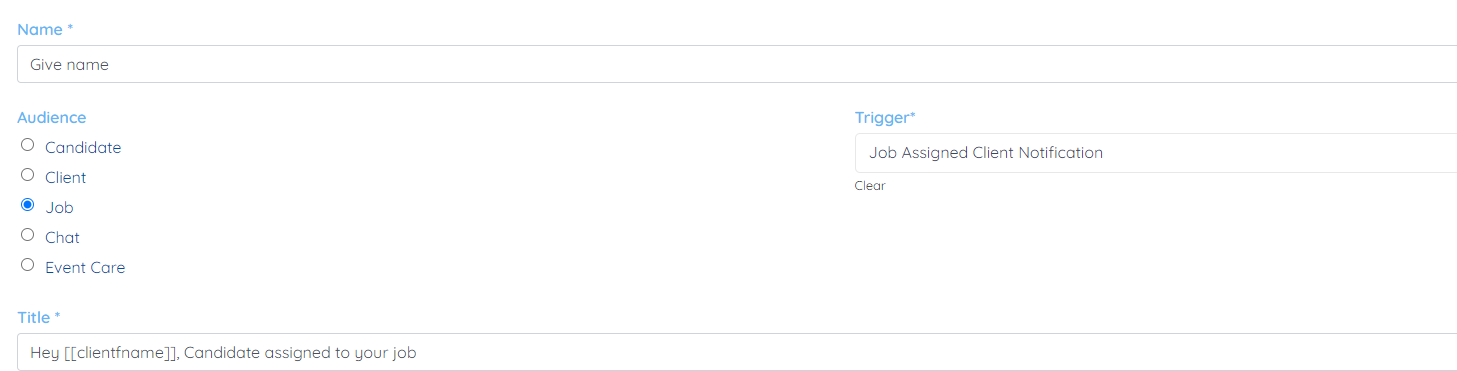Click the Event Care label text
The image size is (1457, 371).
(85, 268)
